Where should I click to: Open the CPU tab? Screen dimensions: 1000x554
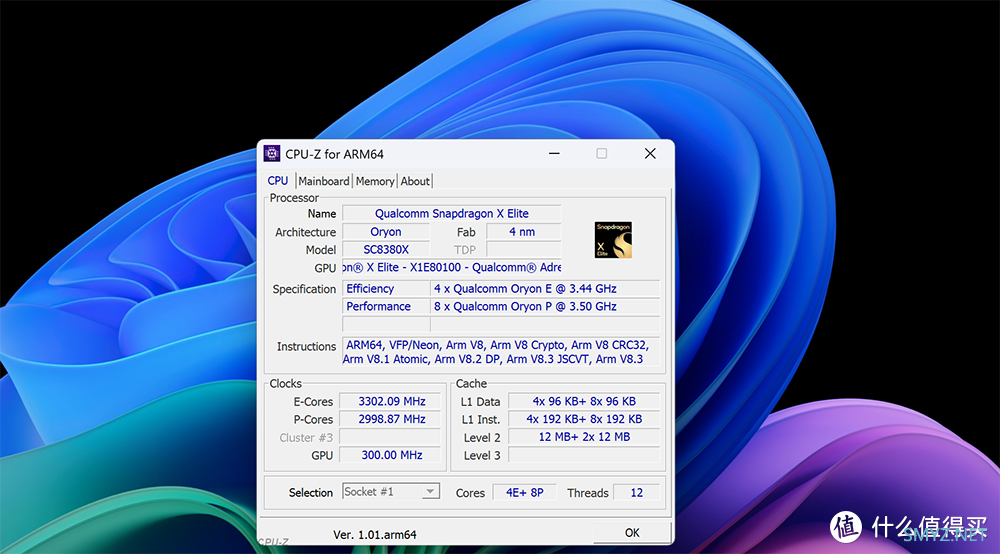(277, 181)
